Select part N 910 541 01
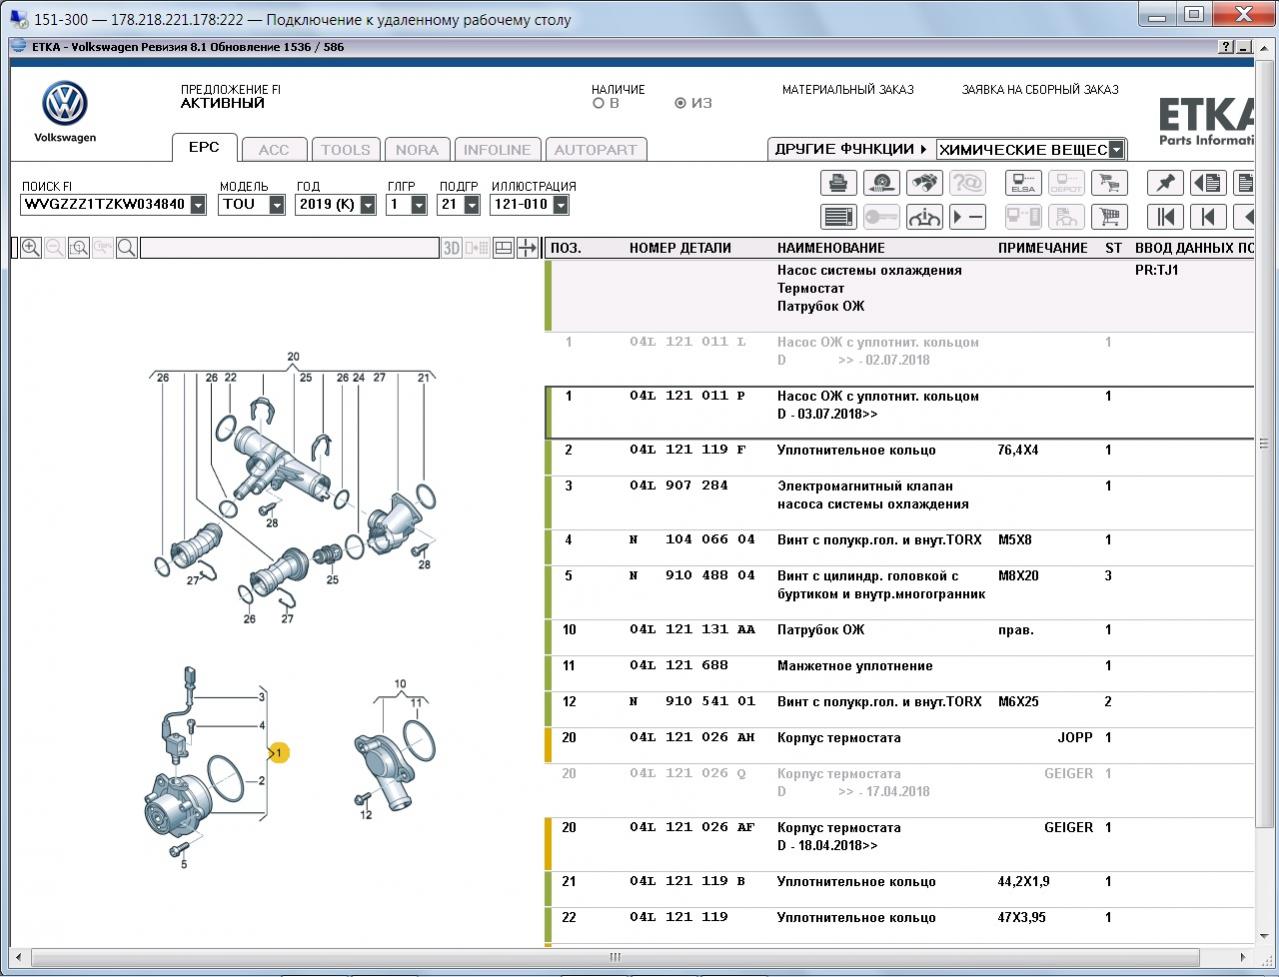Viewport: 1279px width, 977px height. pos(692,702)
